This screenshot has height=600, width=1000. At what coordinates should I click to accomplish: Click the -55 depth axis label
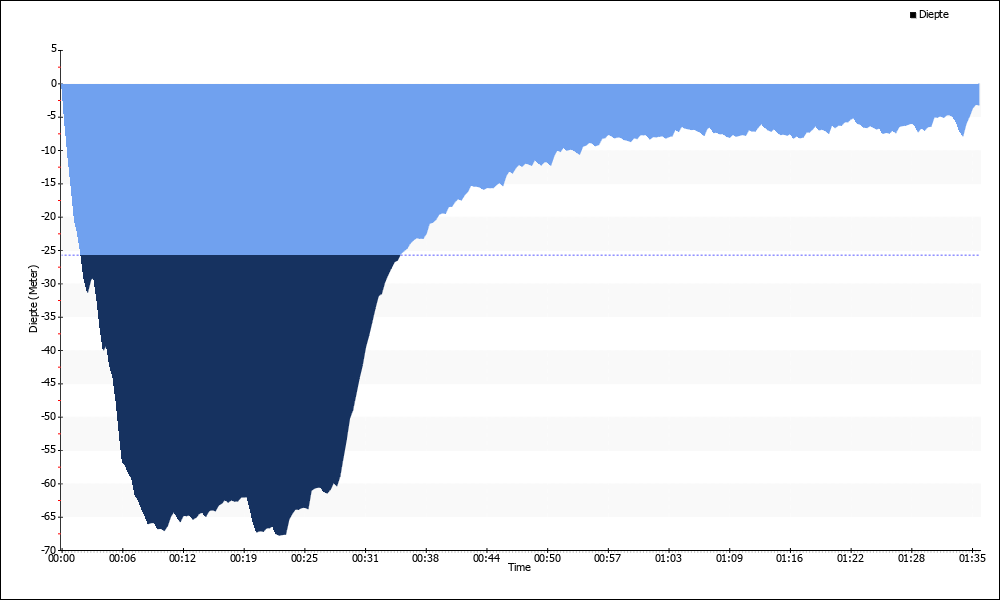(49, 450)
